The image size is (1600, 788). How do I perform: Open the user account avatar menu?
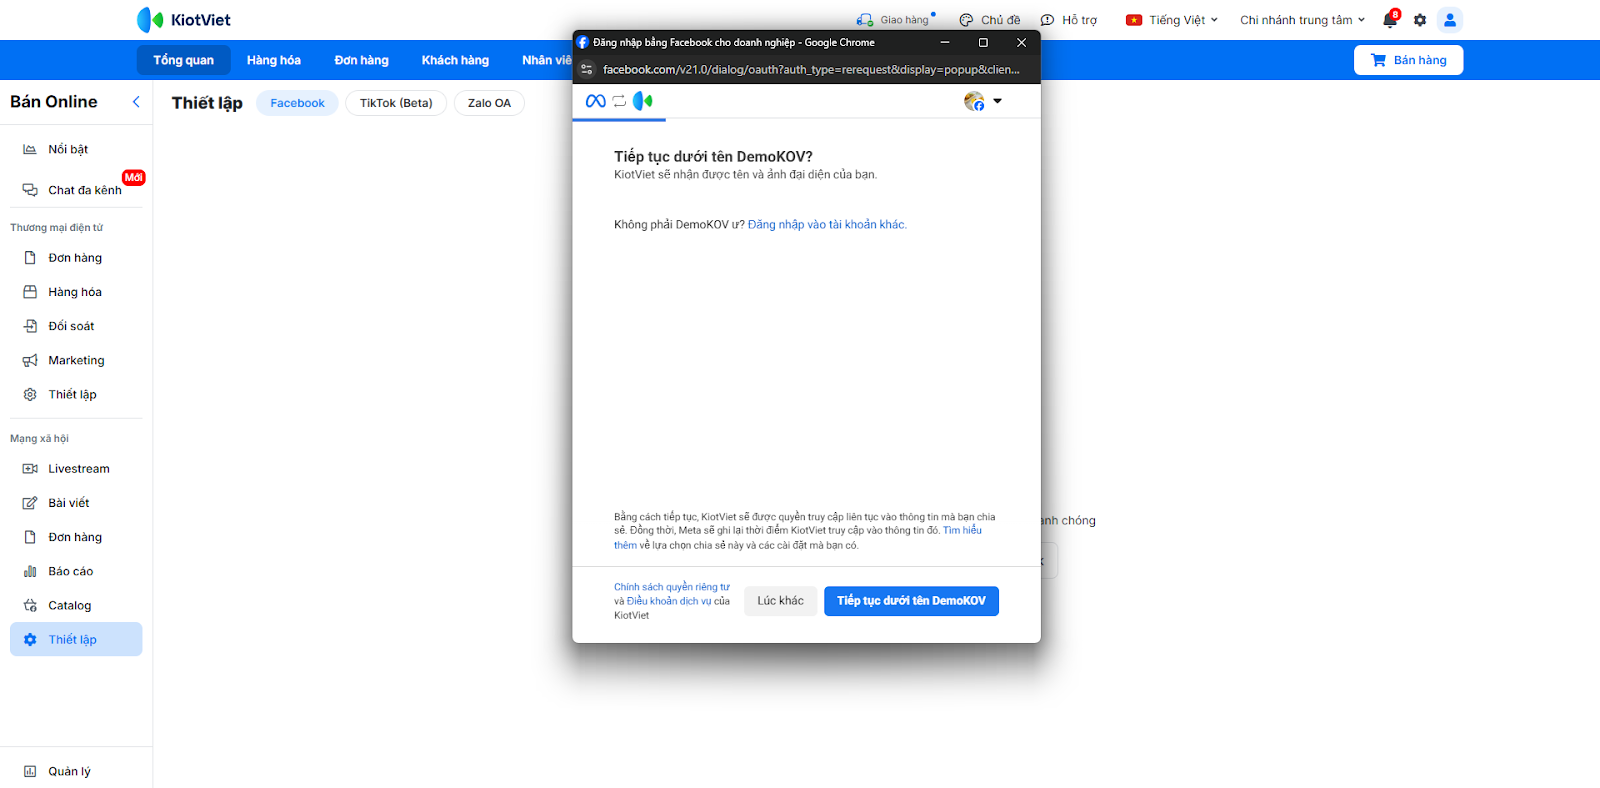point(1450,20)
